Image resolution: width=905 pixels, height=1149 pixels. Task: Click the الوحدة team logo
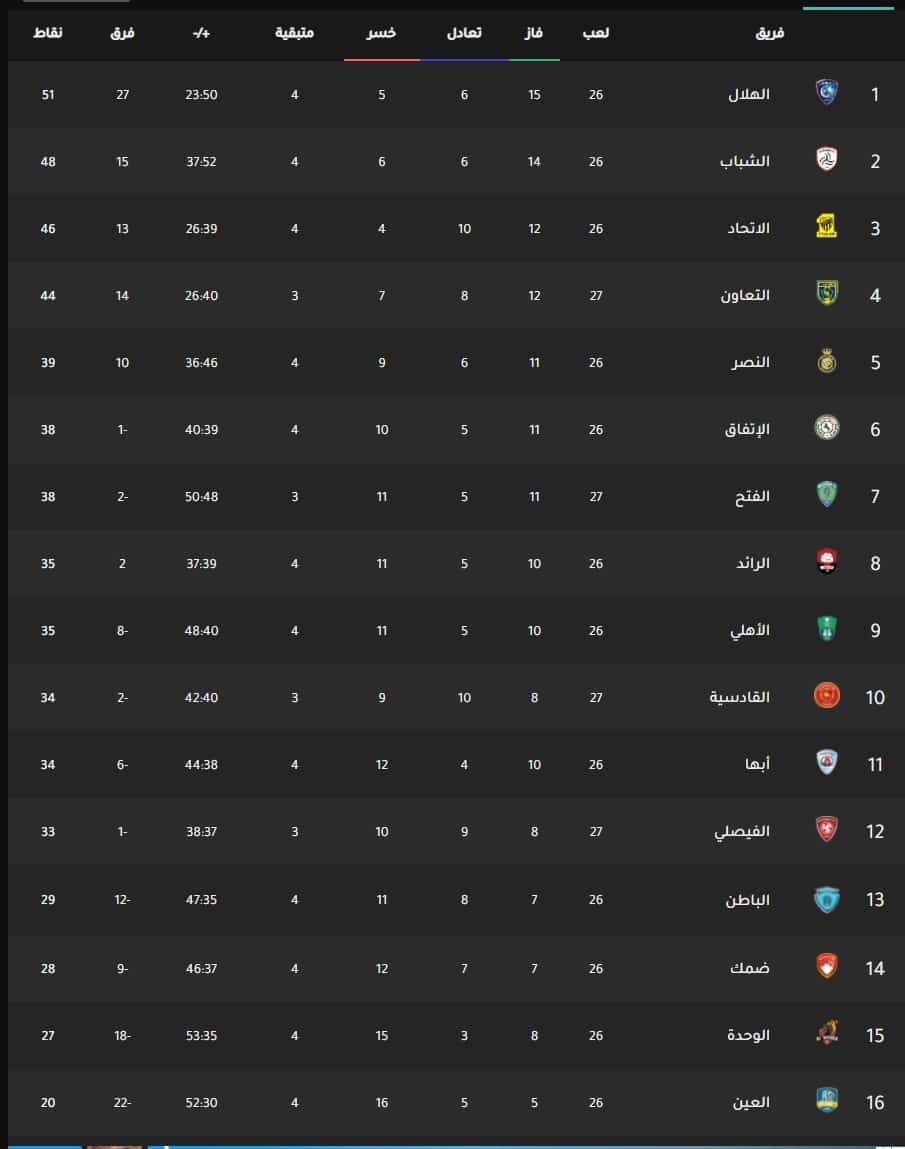click(827, 1033)
